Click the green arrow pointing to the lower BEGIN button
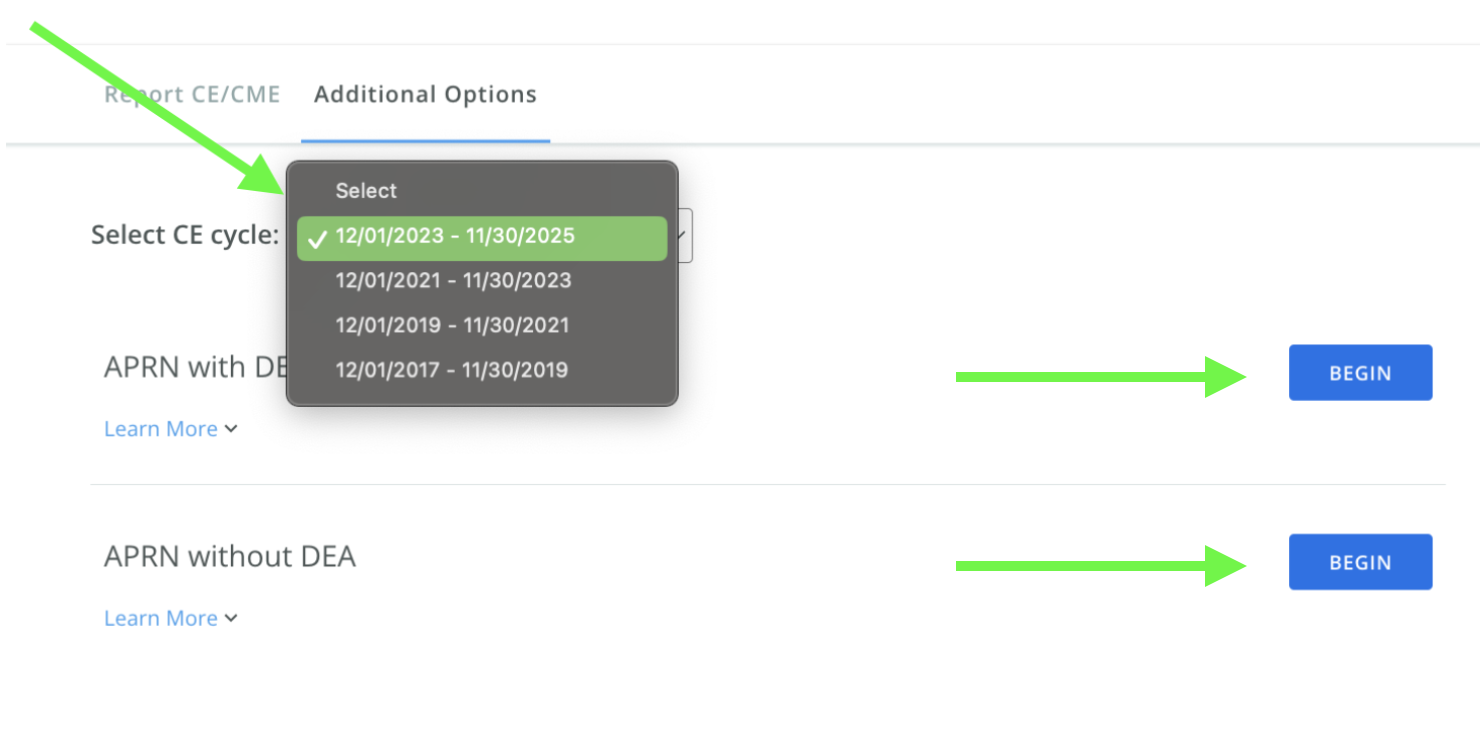This screenshot has width=1480, height=730. pos(1100,566)
